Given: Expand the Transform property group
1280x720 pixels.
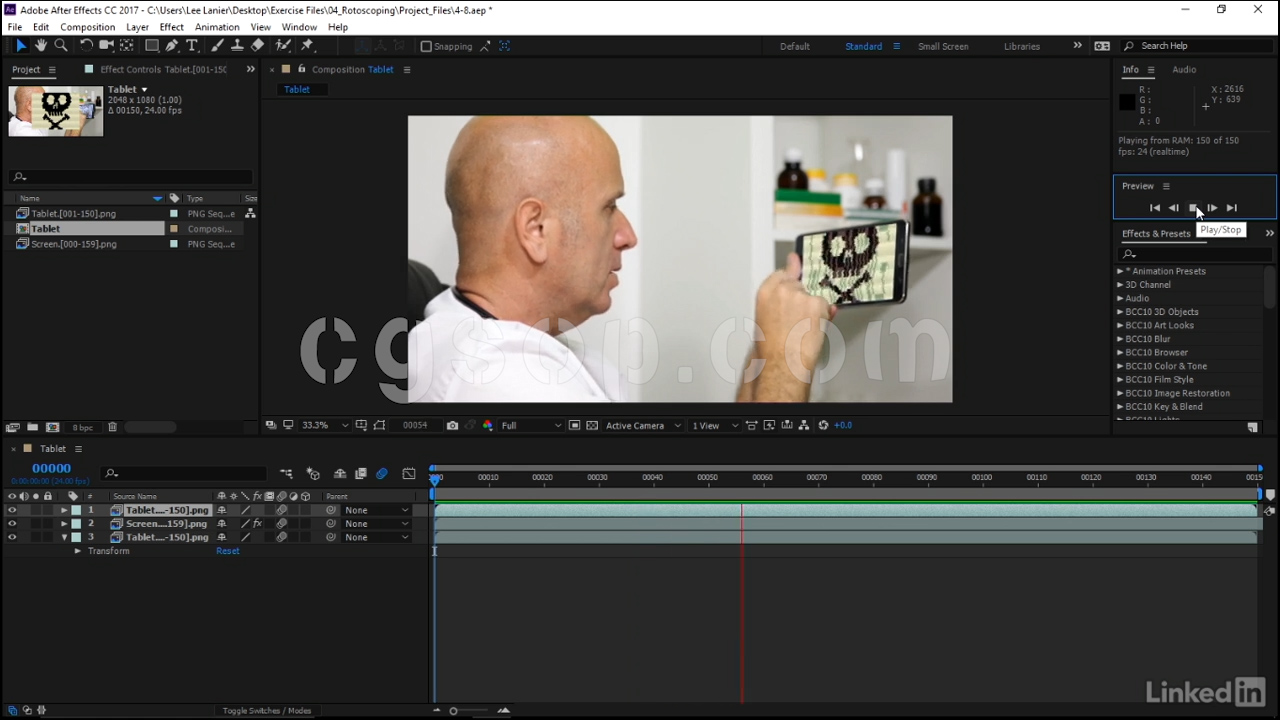Looking at the screenshot, I should [x=78, y=551].
